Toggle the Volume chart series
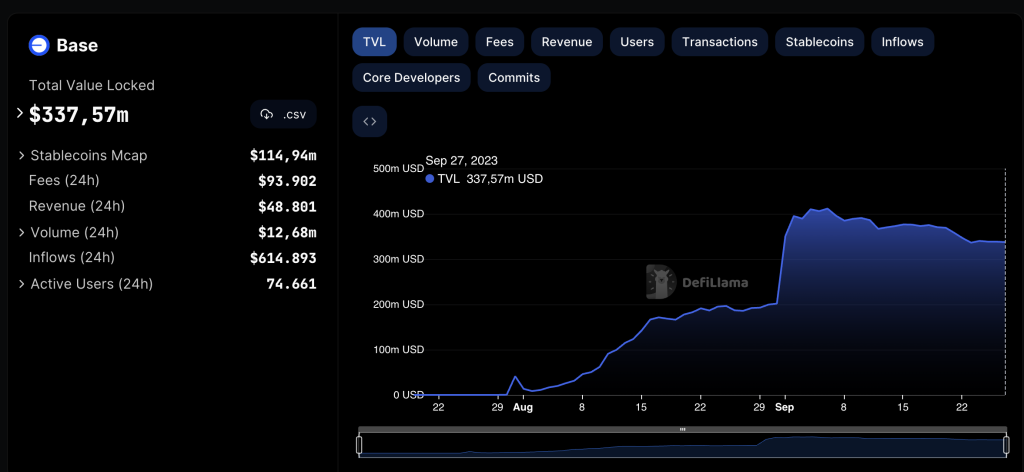The width and height of the screenshot is (1024, 472). (x=436, y=42)
